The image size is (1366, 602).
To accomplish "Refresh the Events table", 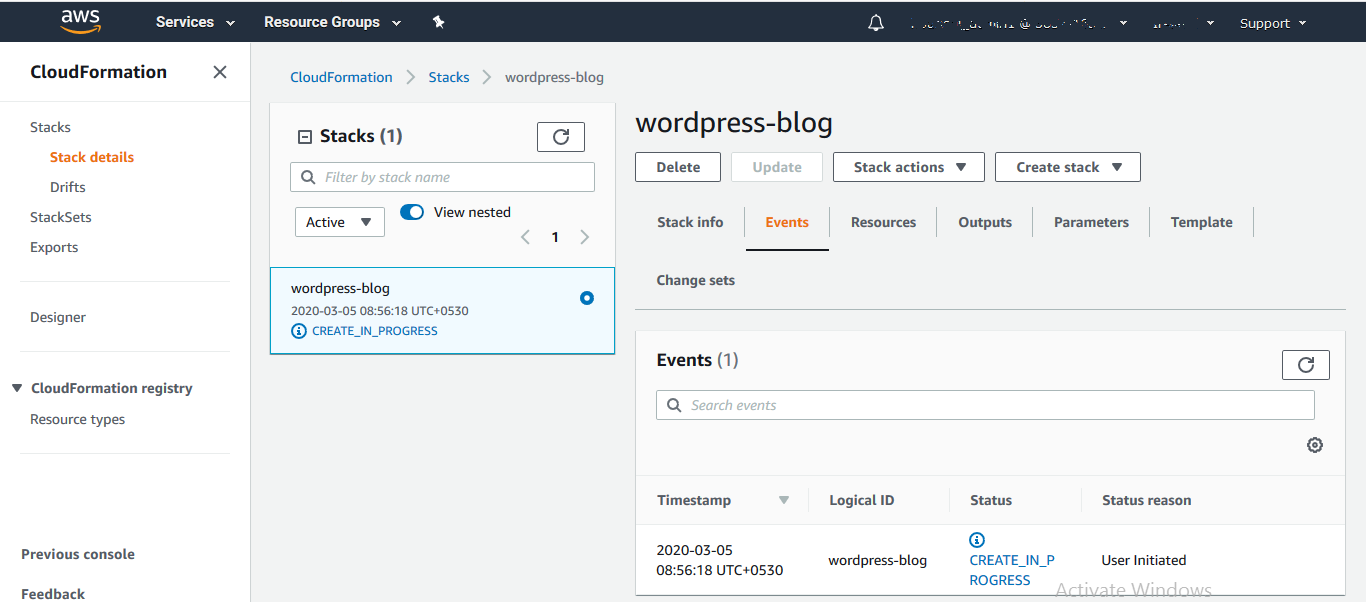I will click(1305, 365).
